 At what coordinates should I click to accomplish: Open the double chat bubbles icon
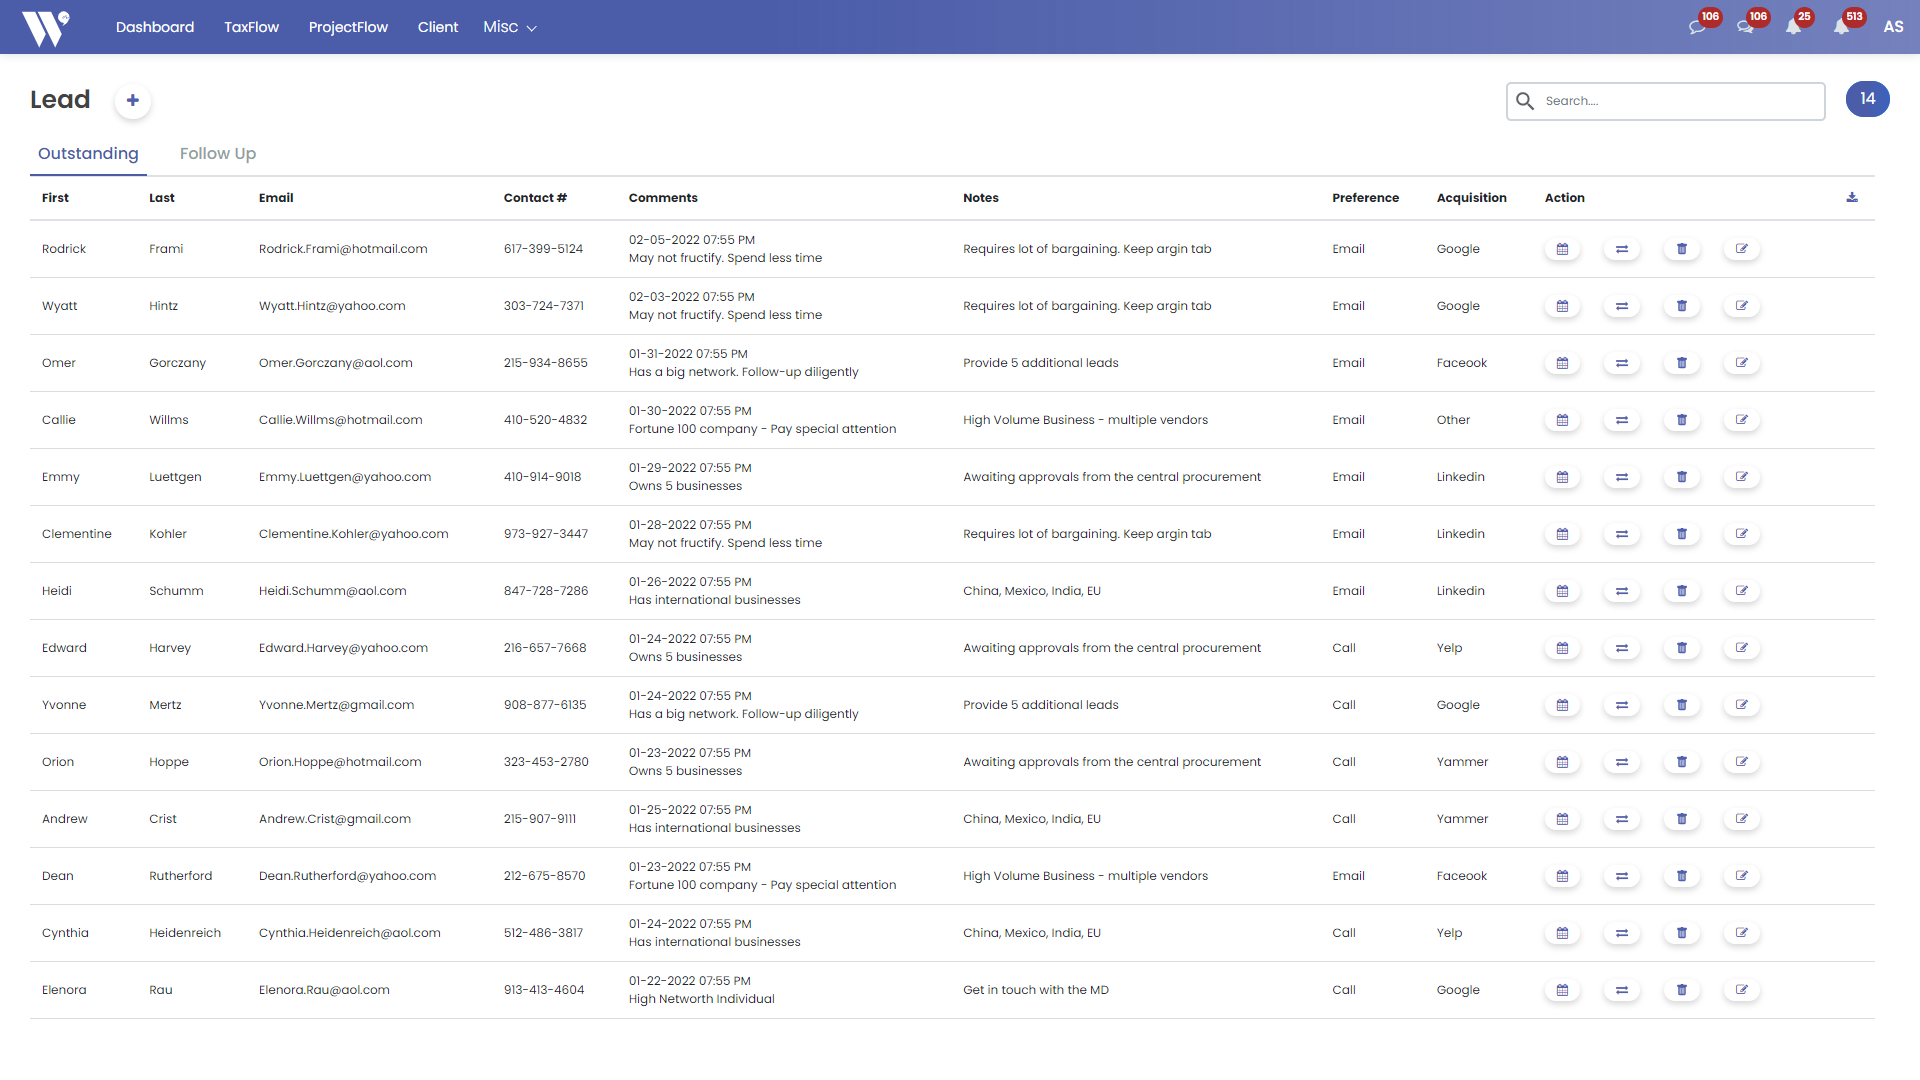tap(1745, 27)
